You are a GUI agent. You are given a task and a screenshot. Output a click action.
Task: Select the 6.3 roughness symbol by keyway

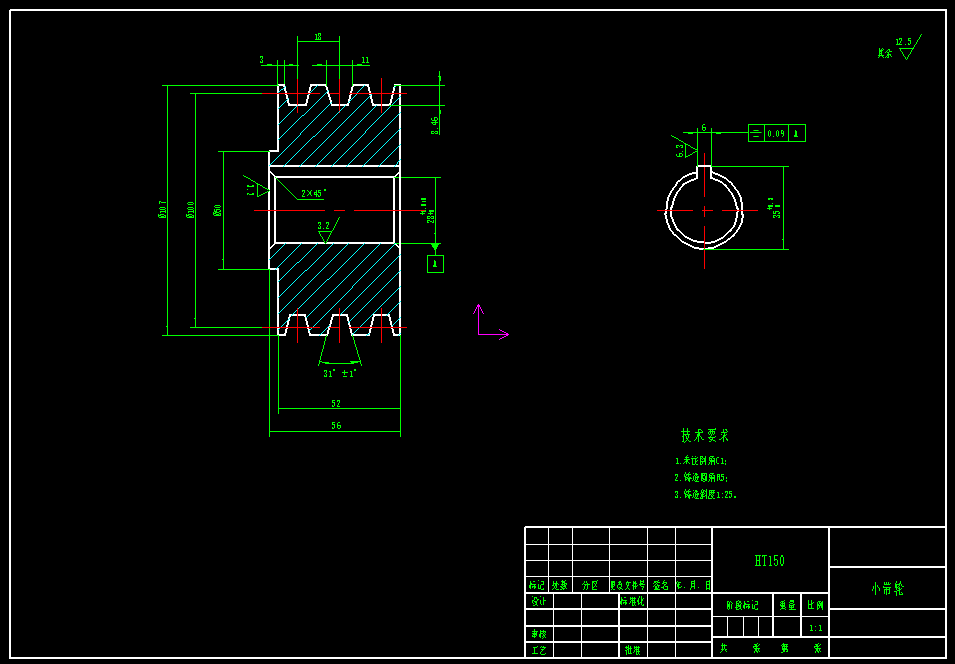pos(685,147)
